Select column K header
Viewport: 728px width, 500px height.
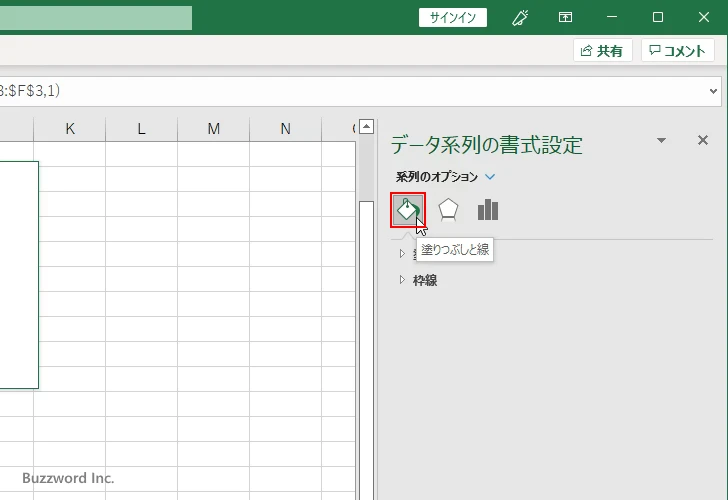(x=70, y=129)
